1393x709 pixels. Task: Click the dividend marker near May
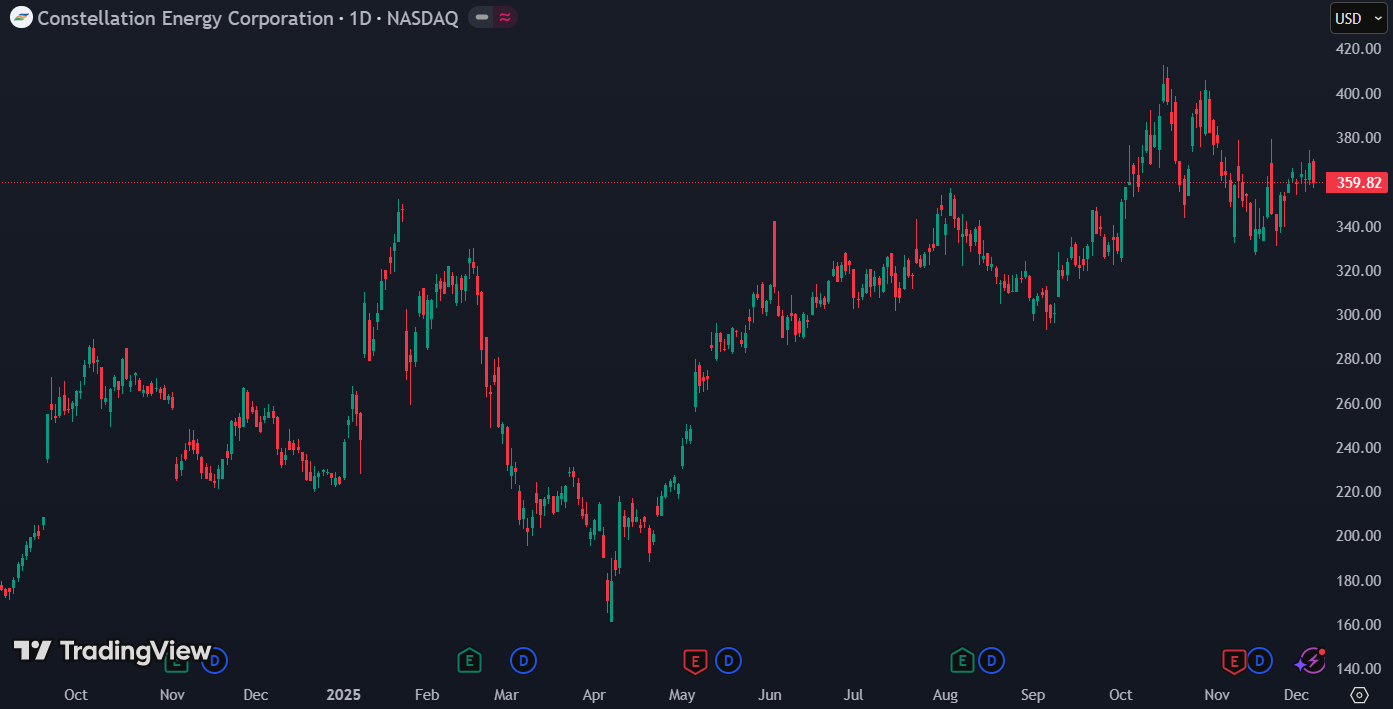[729, 660]
